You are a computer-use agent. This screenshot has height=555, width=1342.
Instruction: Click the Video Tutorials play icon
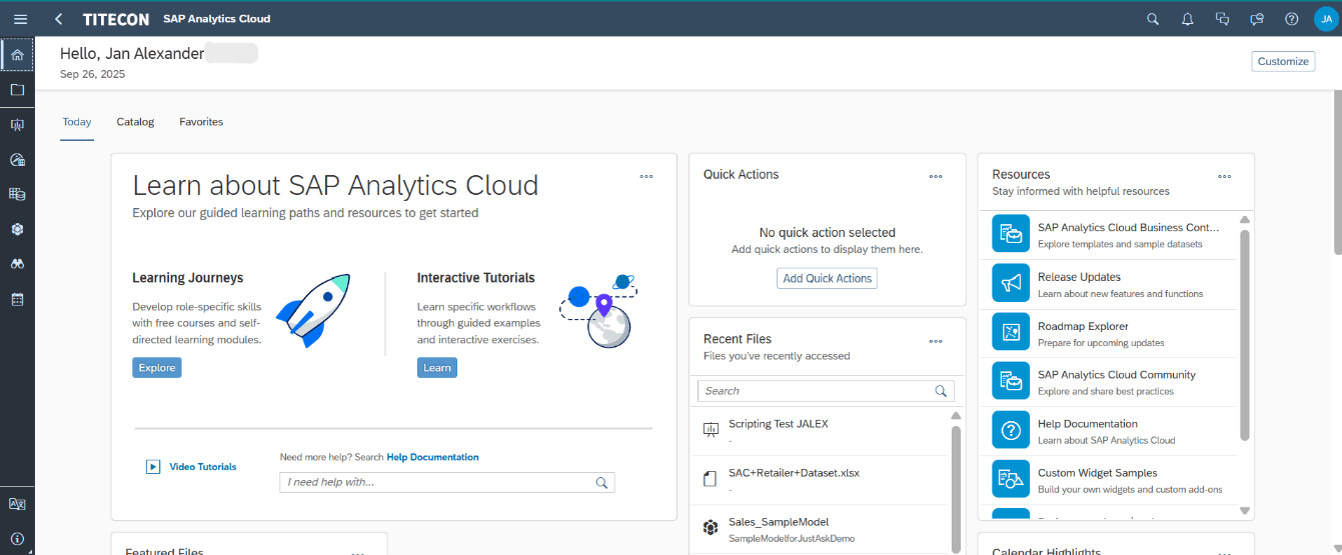pyautogui.click(x=153, y=466)
